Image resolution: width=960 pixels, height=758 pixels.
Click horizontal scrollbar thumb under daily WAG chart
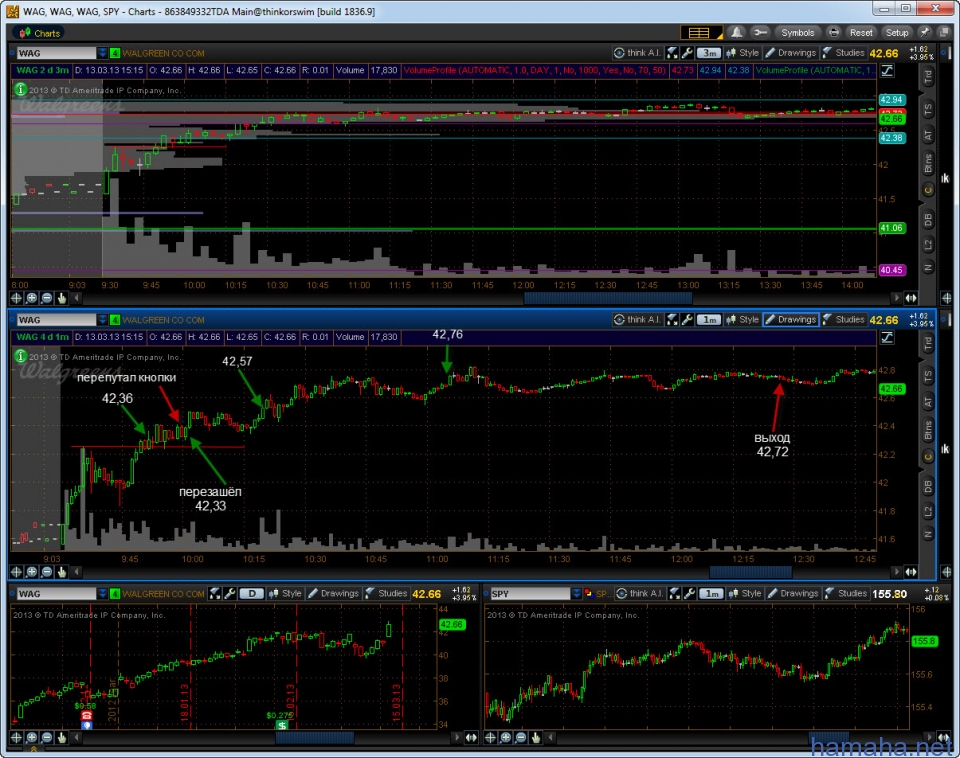tap(315, 738)
